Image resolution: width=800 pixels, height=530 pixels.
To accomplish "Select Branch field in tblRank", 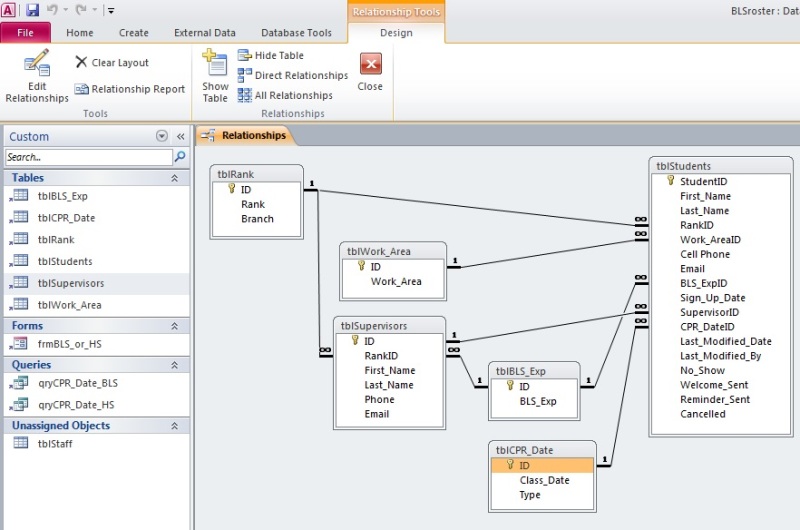I will click(257, 219).
